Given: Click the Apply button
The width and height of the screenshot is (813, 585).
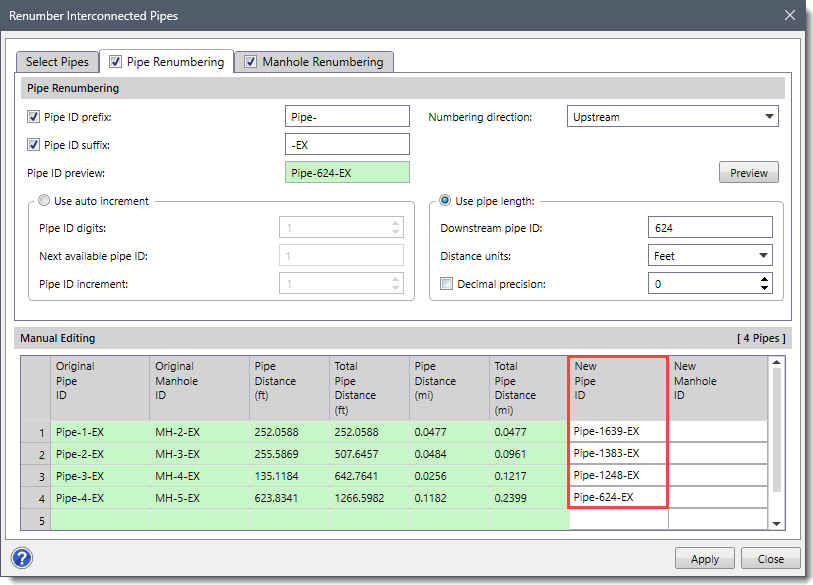Looking at the screenshot, I should [705, 559].
